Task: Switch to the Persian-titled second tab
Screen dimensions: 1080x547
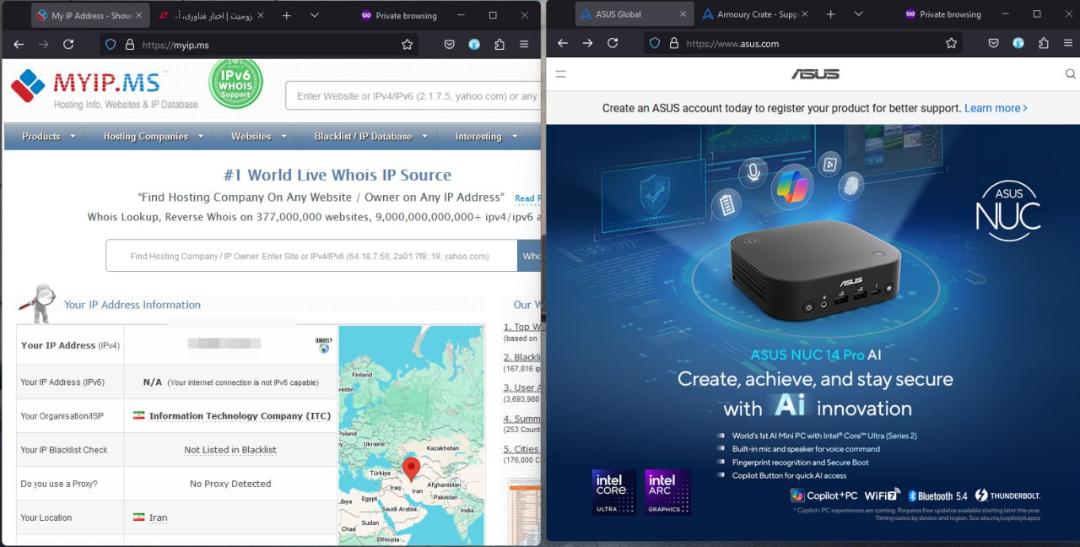Action: pos(210,15)
